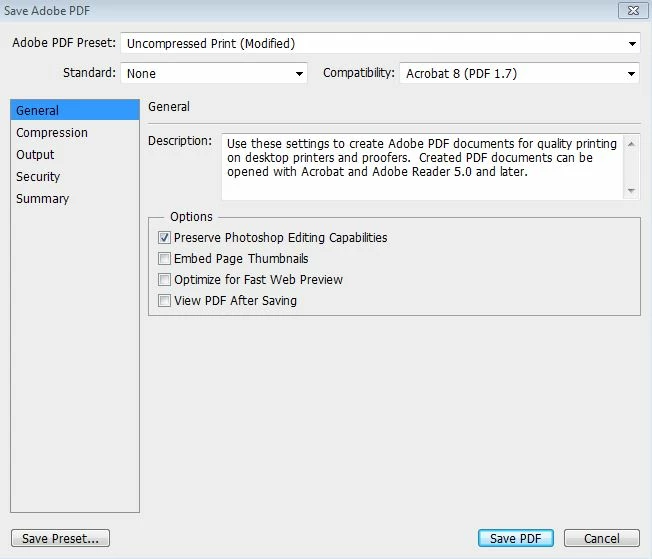
Task: Switch to the Output section
Action: pos(75,155)
